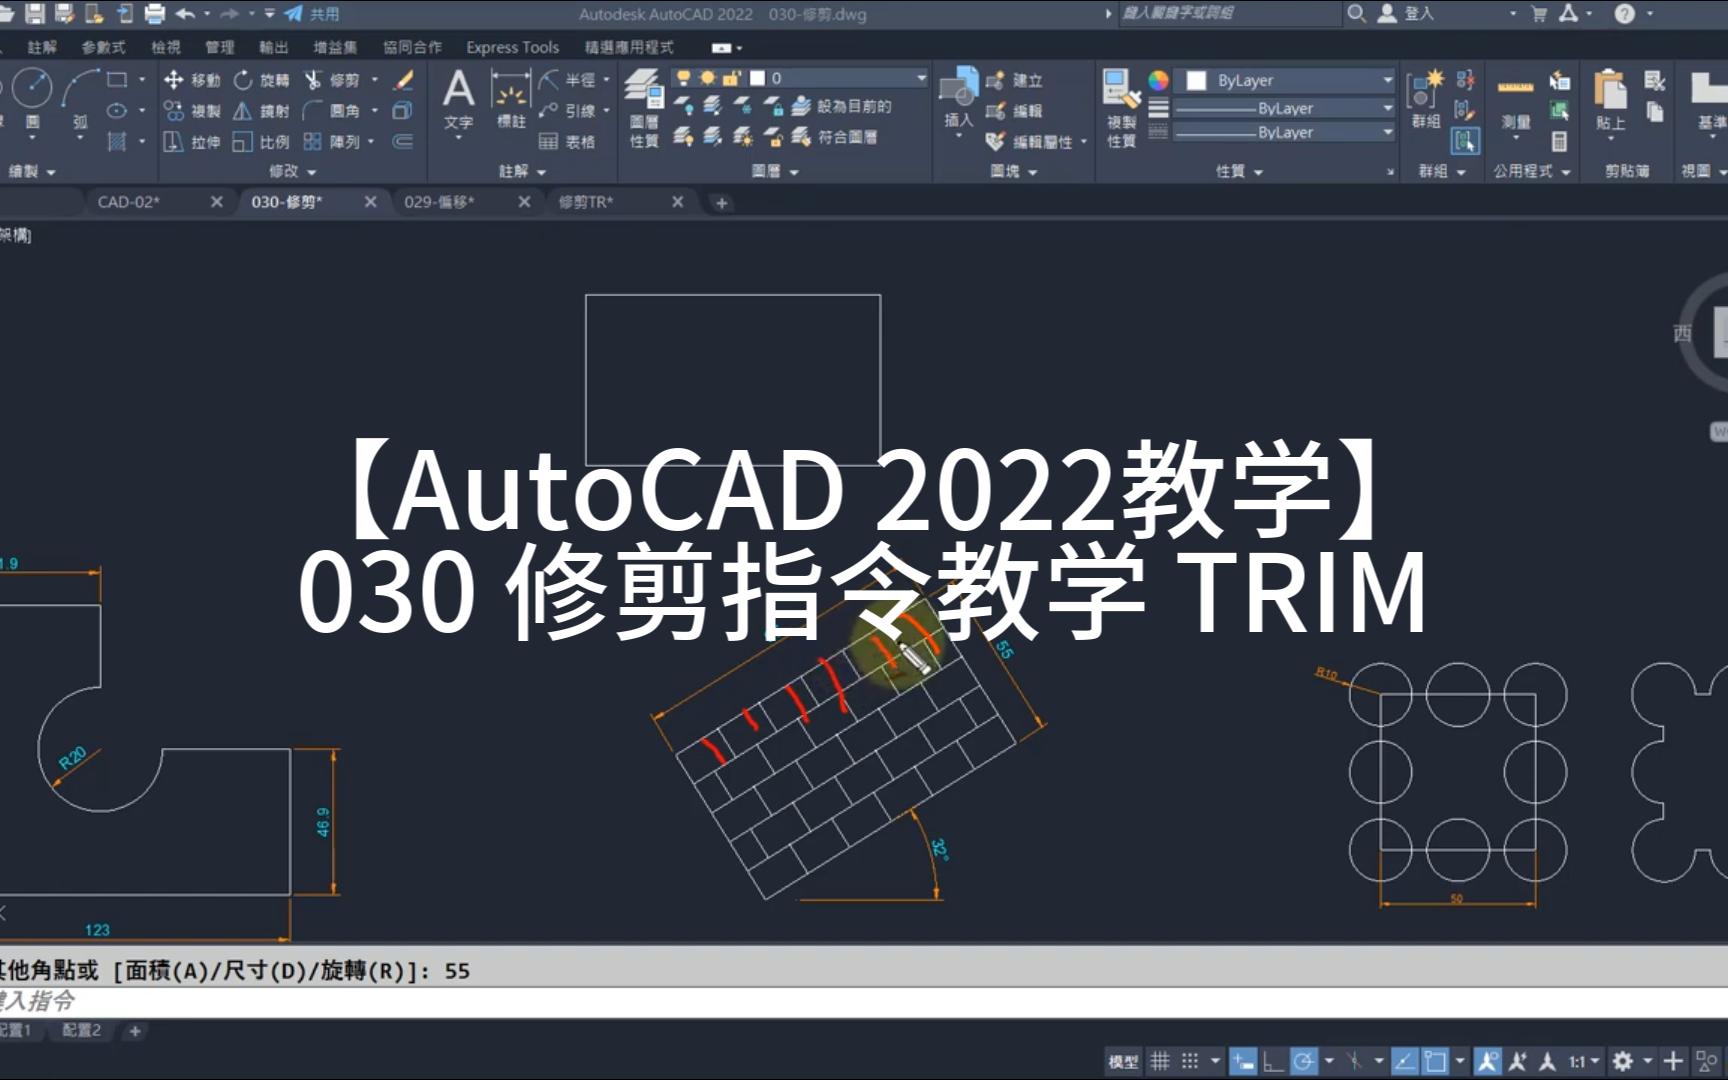Toggle drawing grid display in status bar
This screenshot has height=1080, width=1728.
tap(1160, 1061)
